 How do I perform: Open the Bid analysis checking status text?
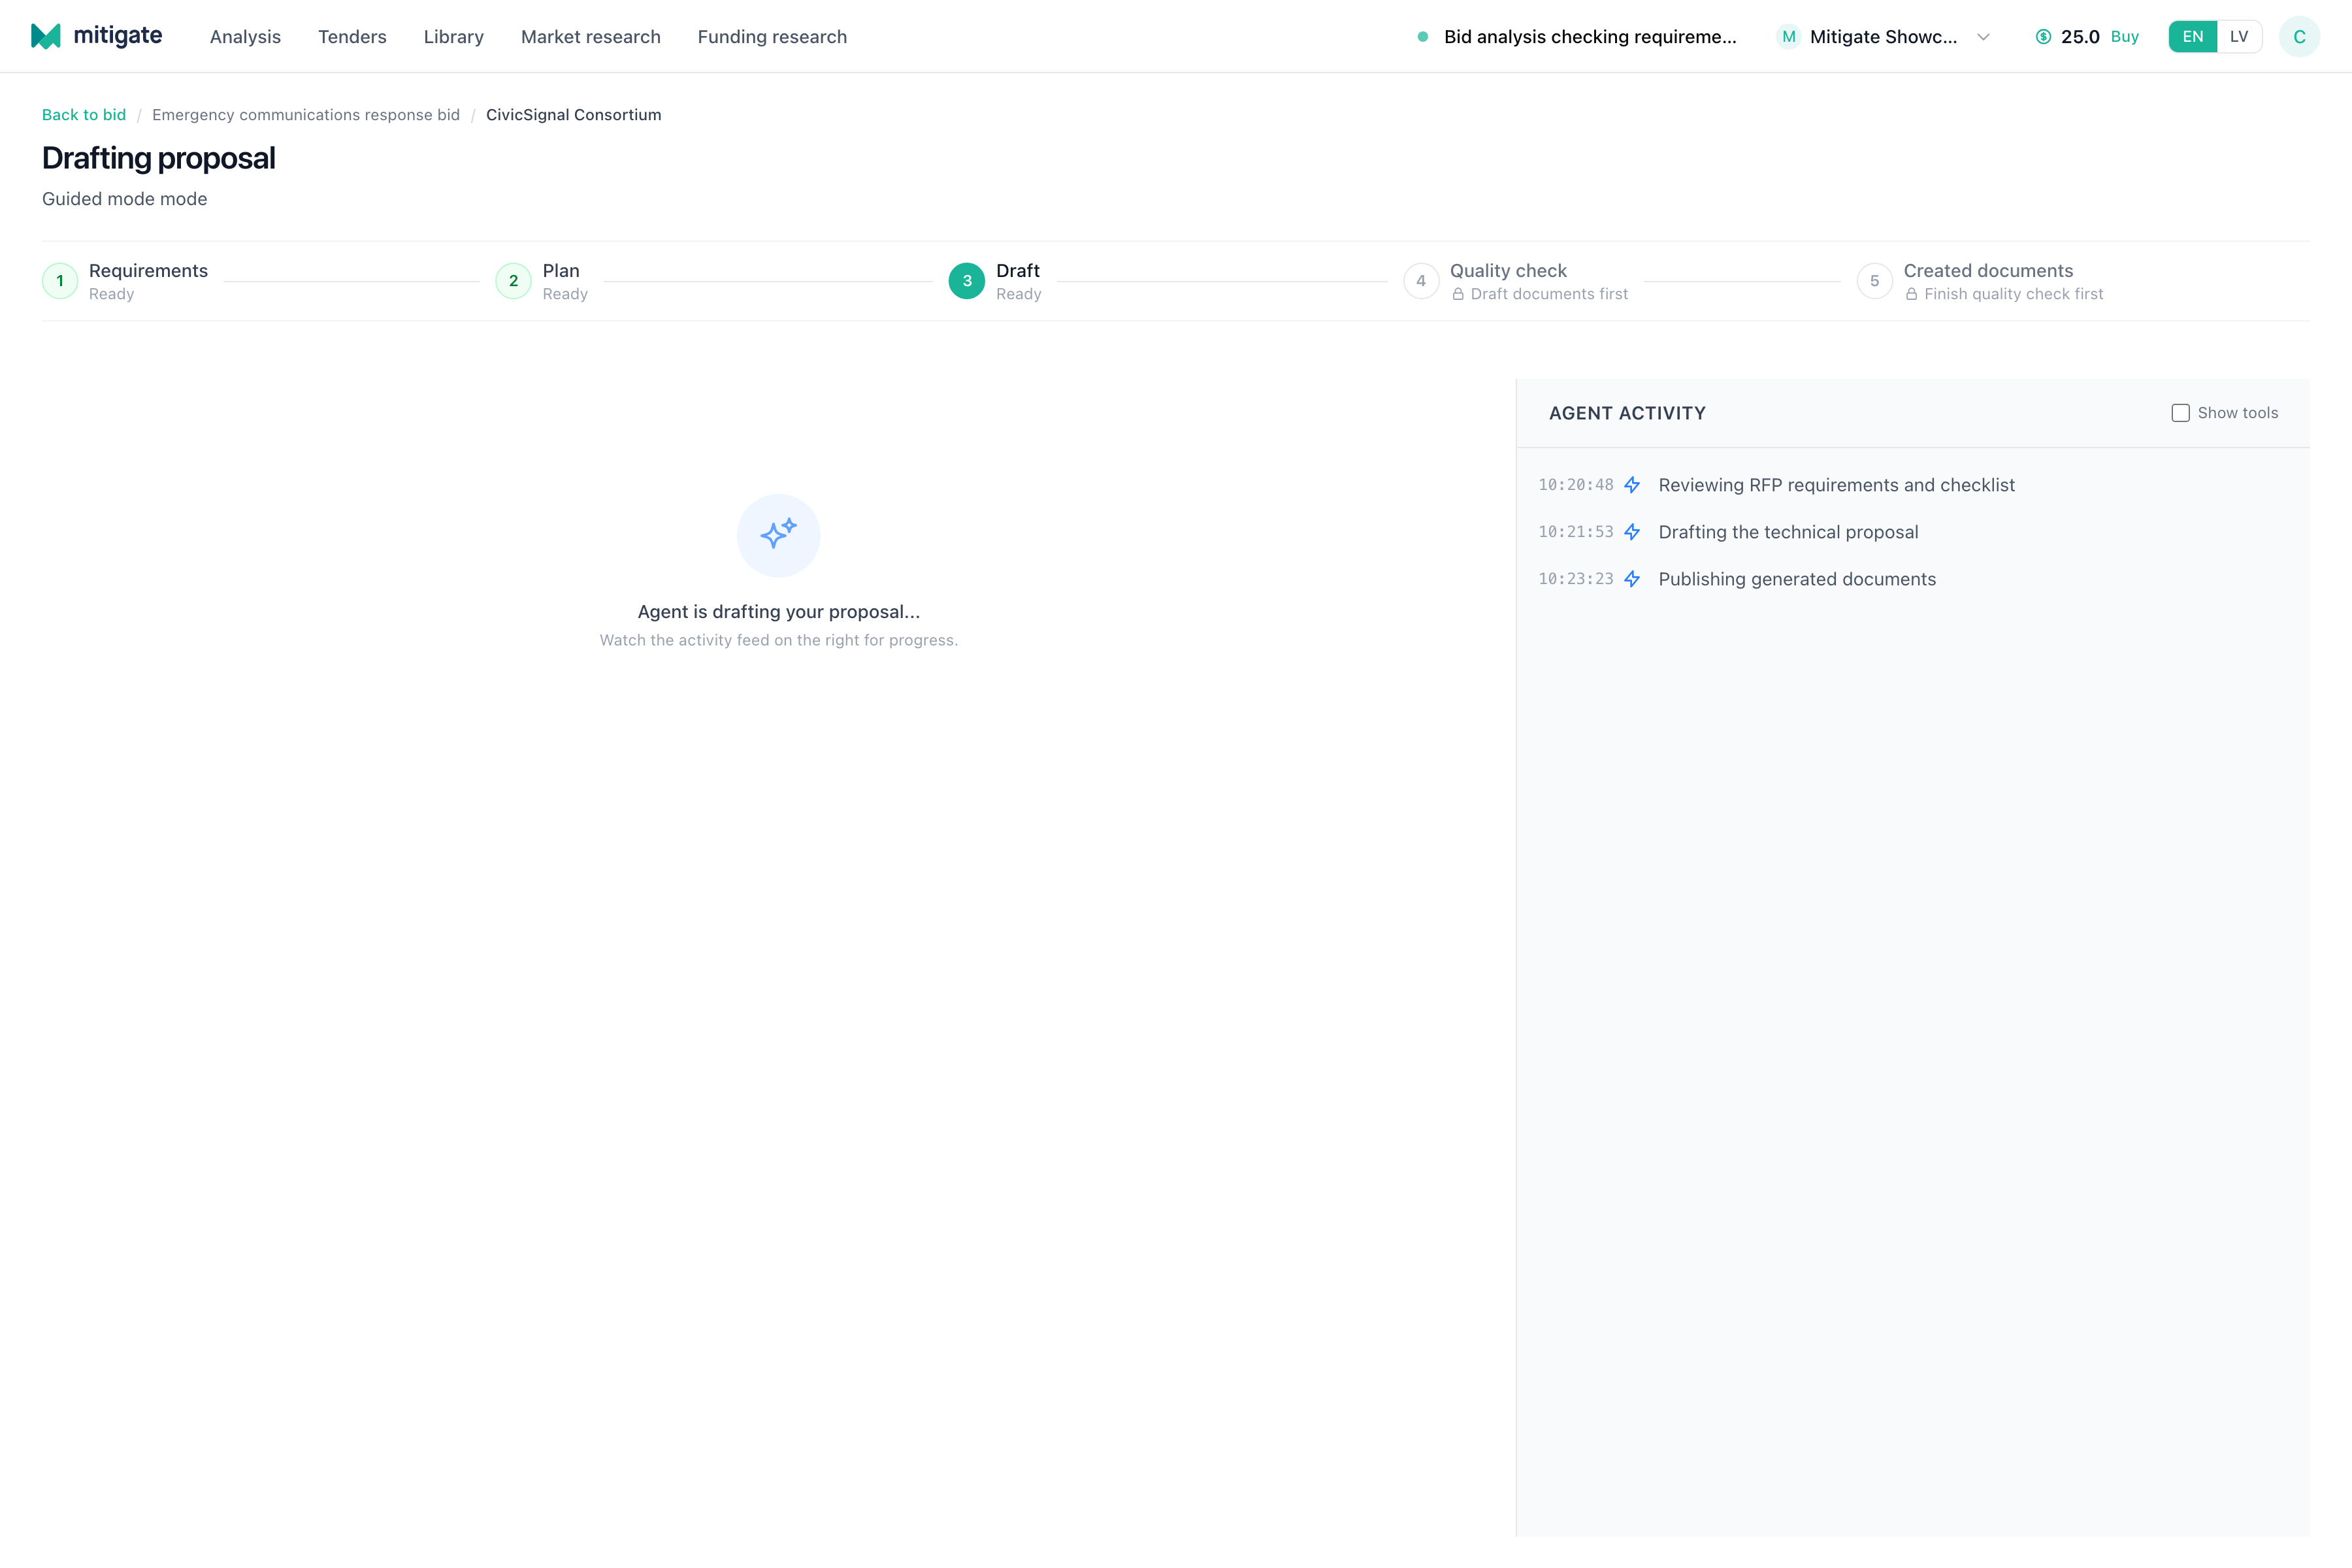click(1590, 37)
